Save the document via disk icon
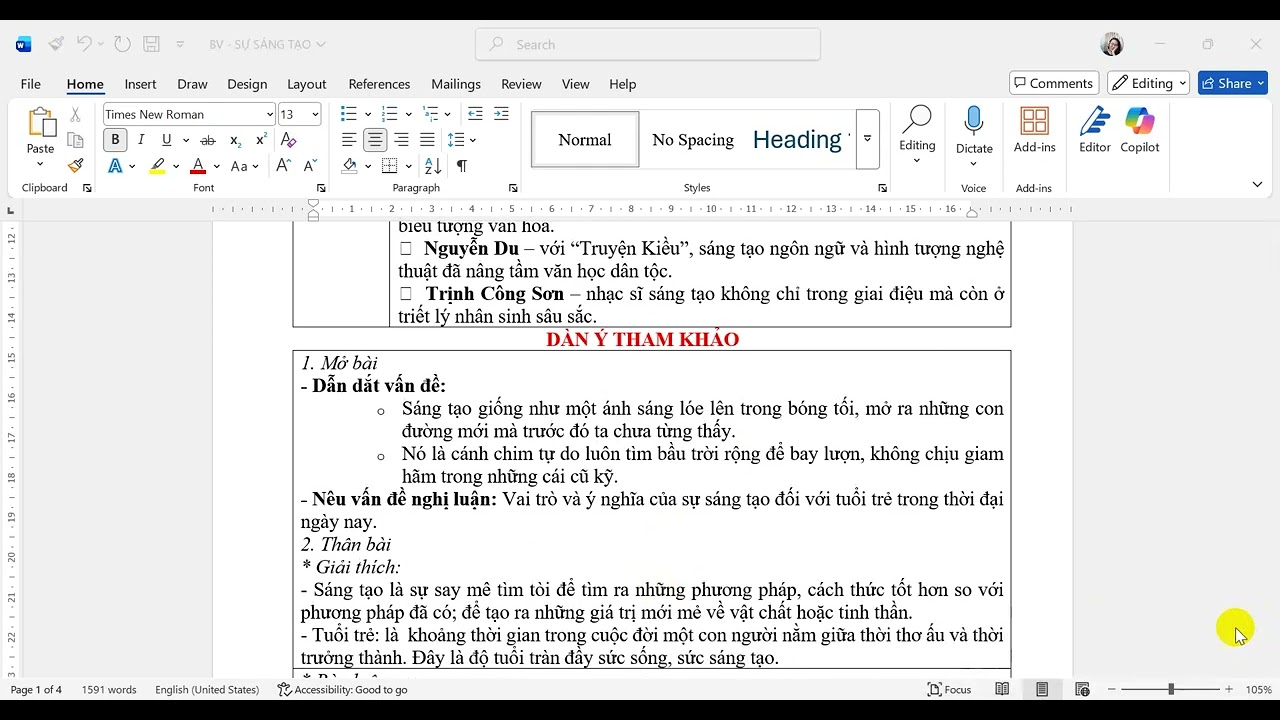The height and width of the screenshot is (720, 1280). [x=152, y=44]
